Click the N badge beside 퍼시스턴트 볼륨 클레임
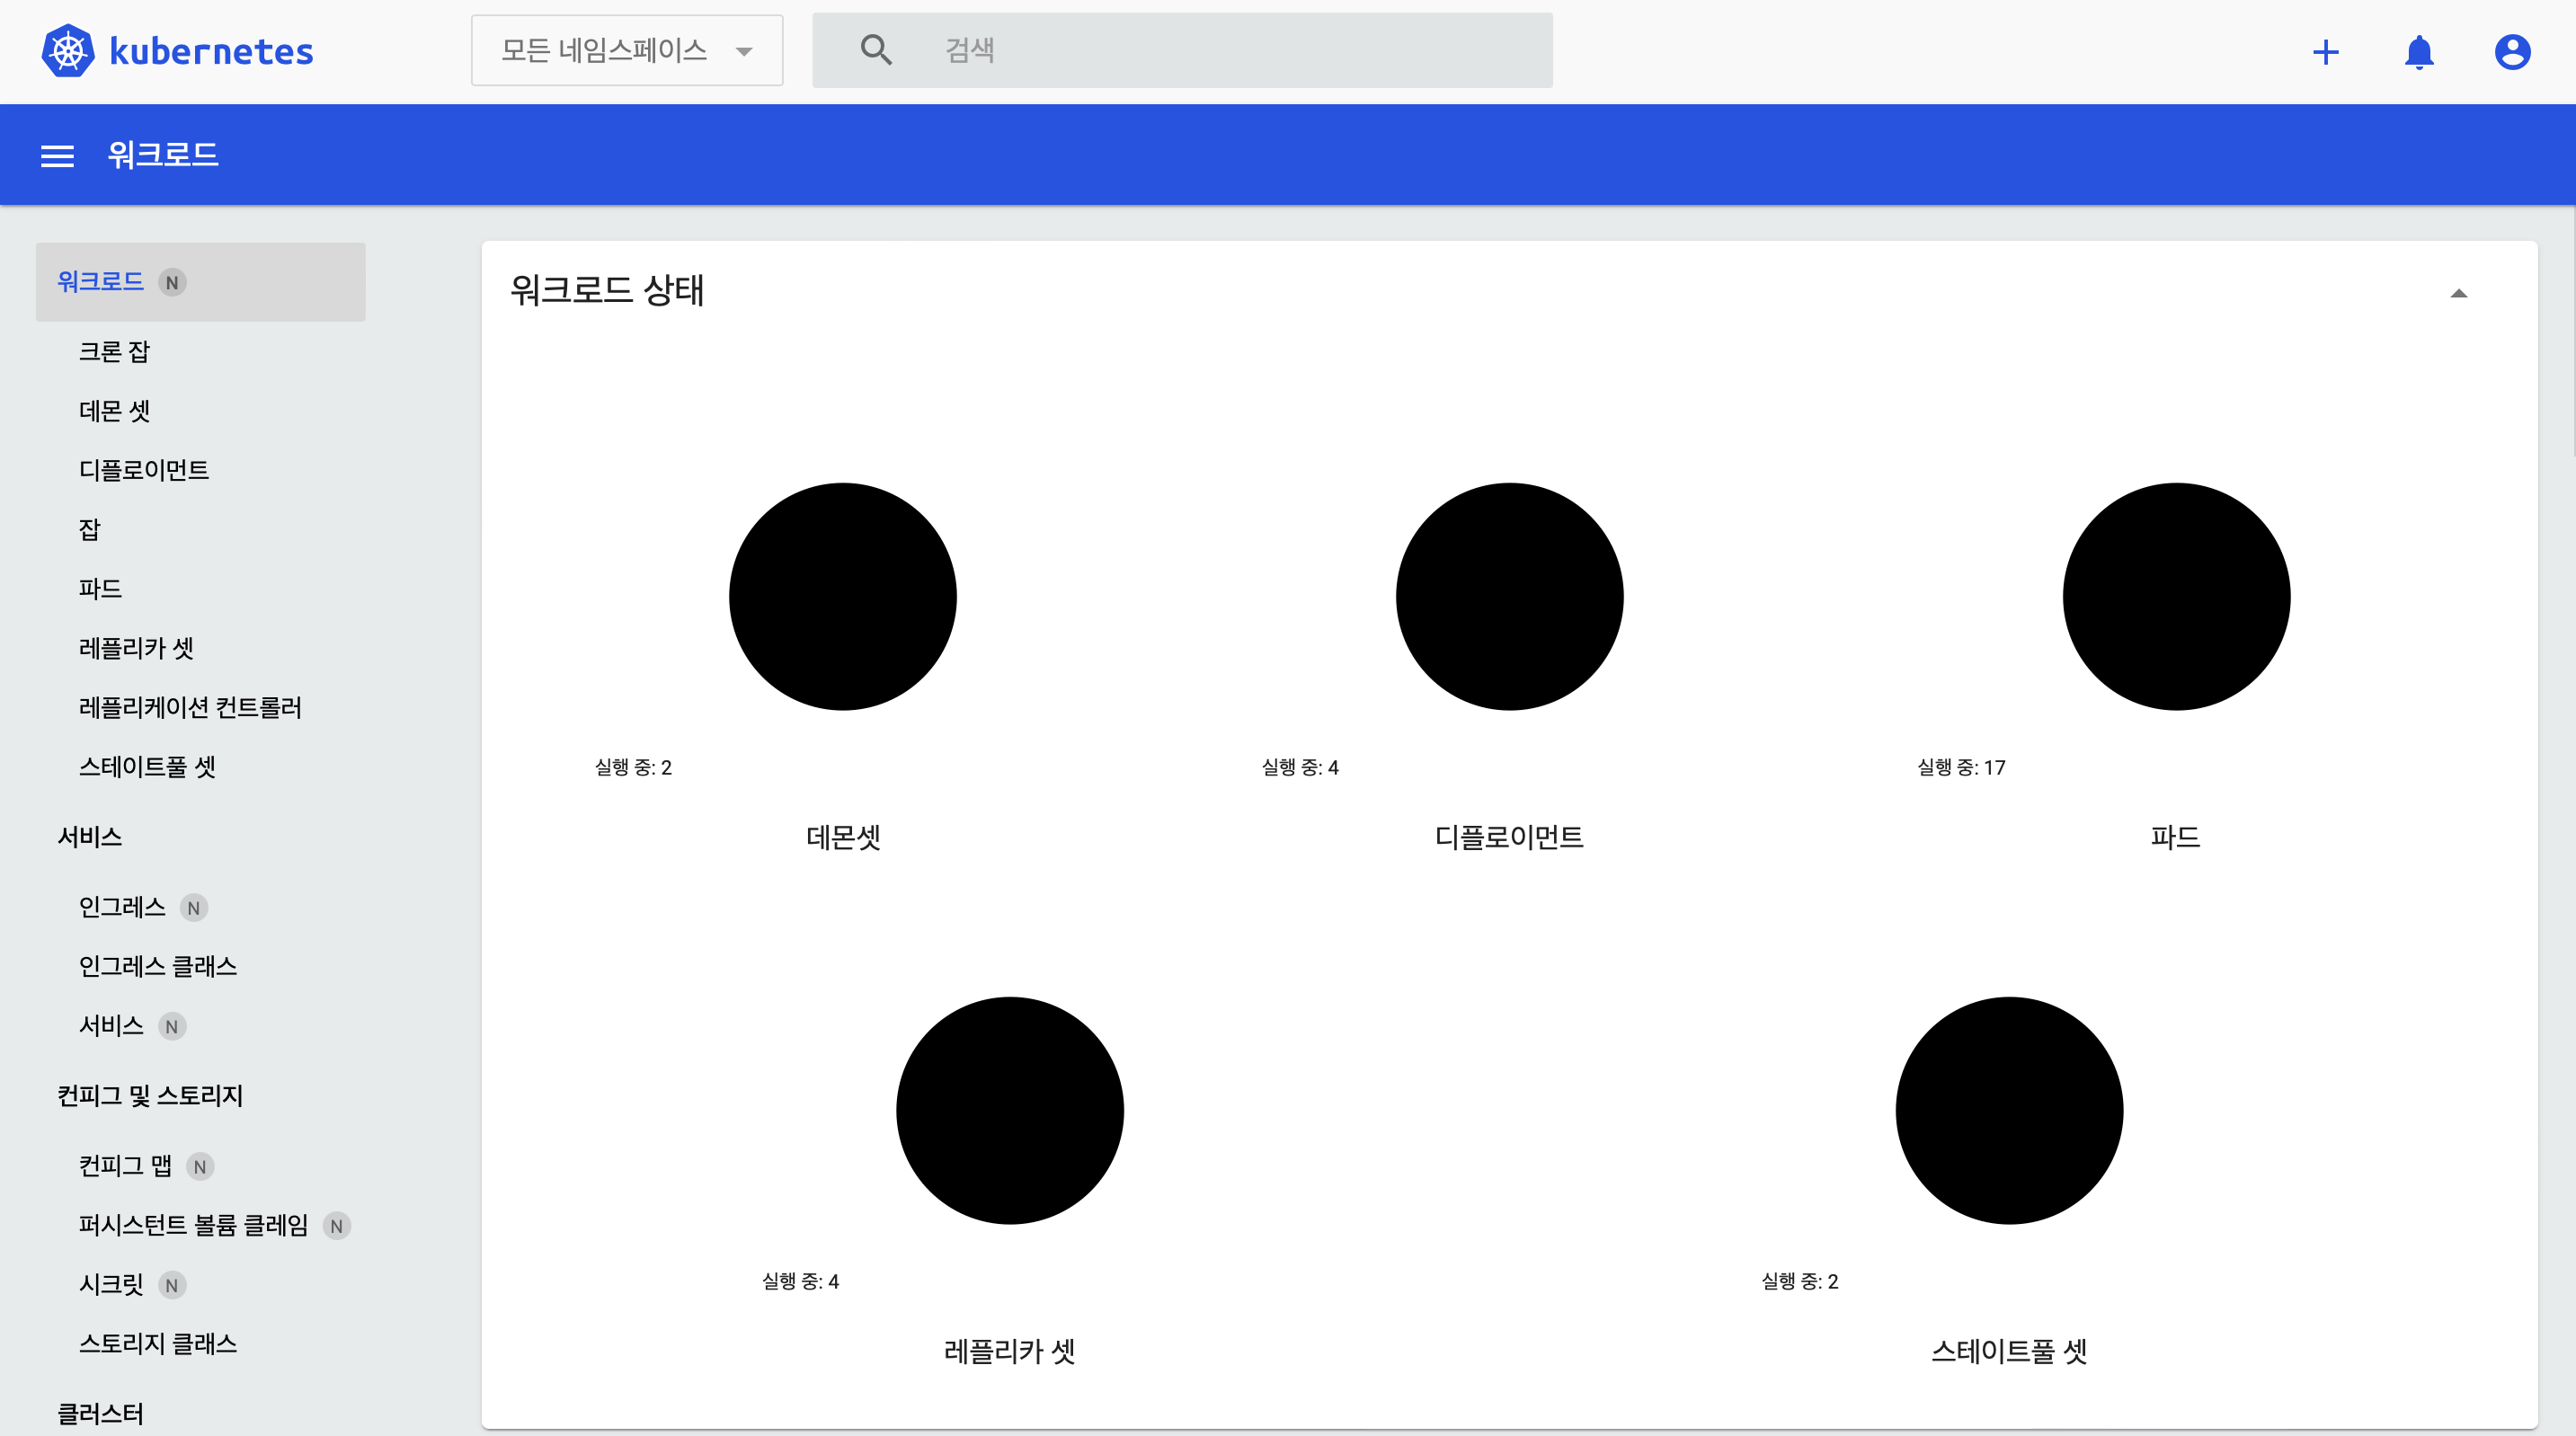The height and width of the screenshot is (1436, 2576). point(337,1226)
